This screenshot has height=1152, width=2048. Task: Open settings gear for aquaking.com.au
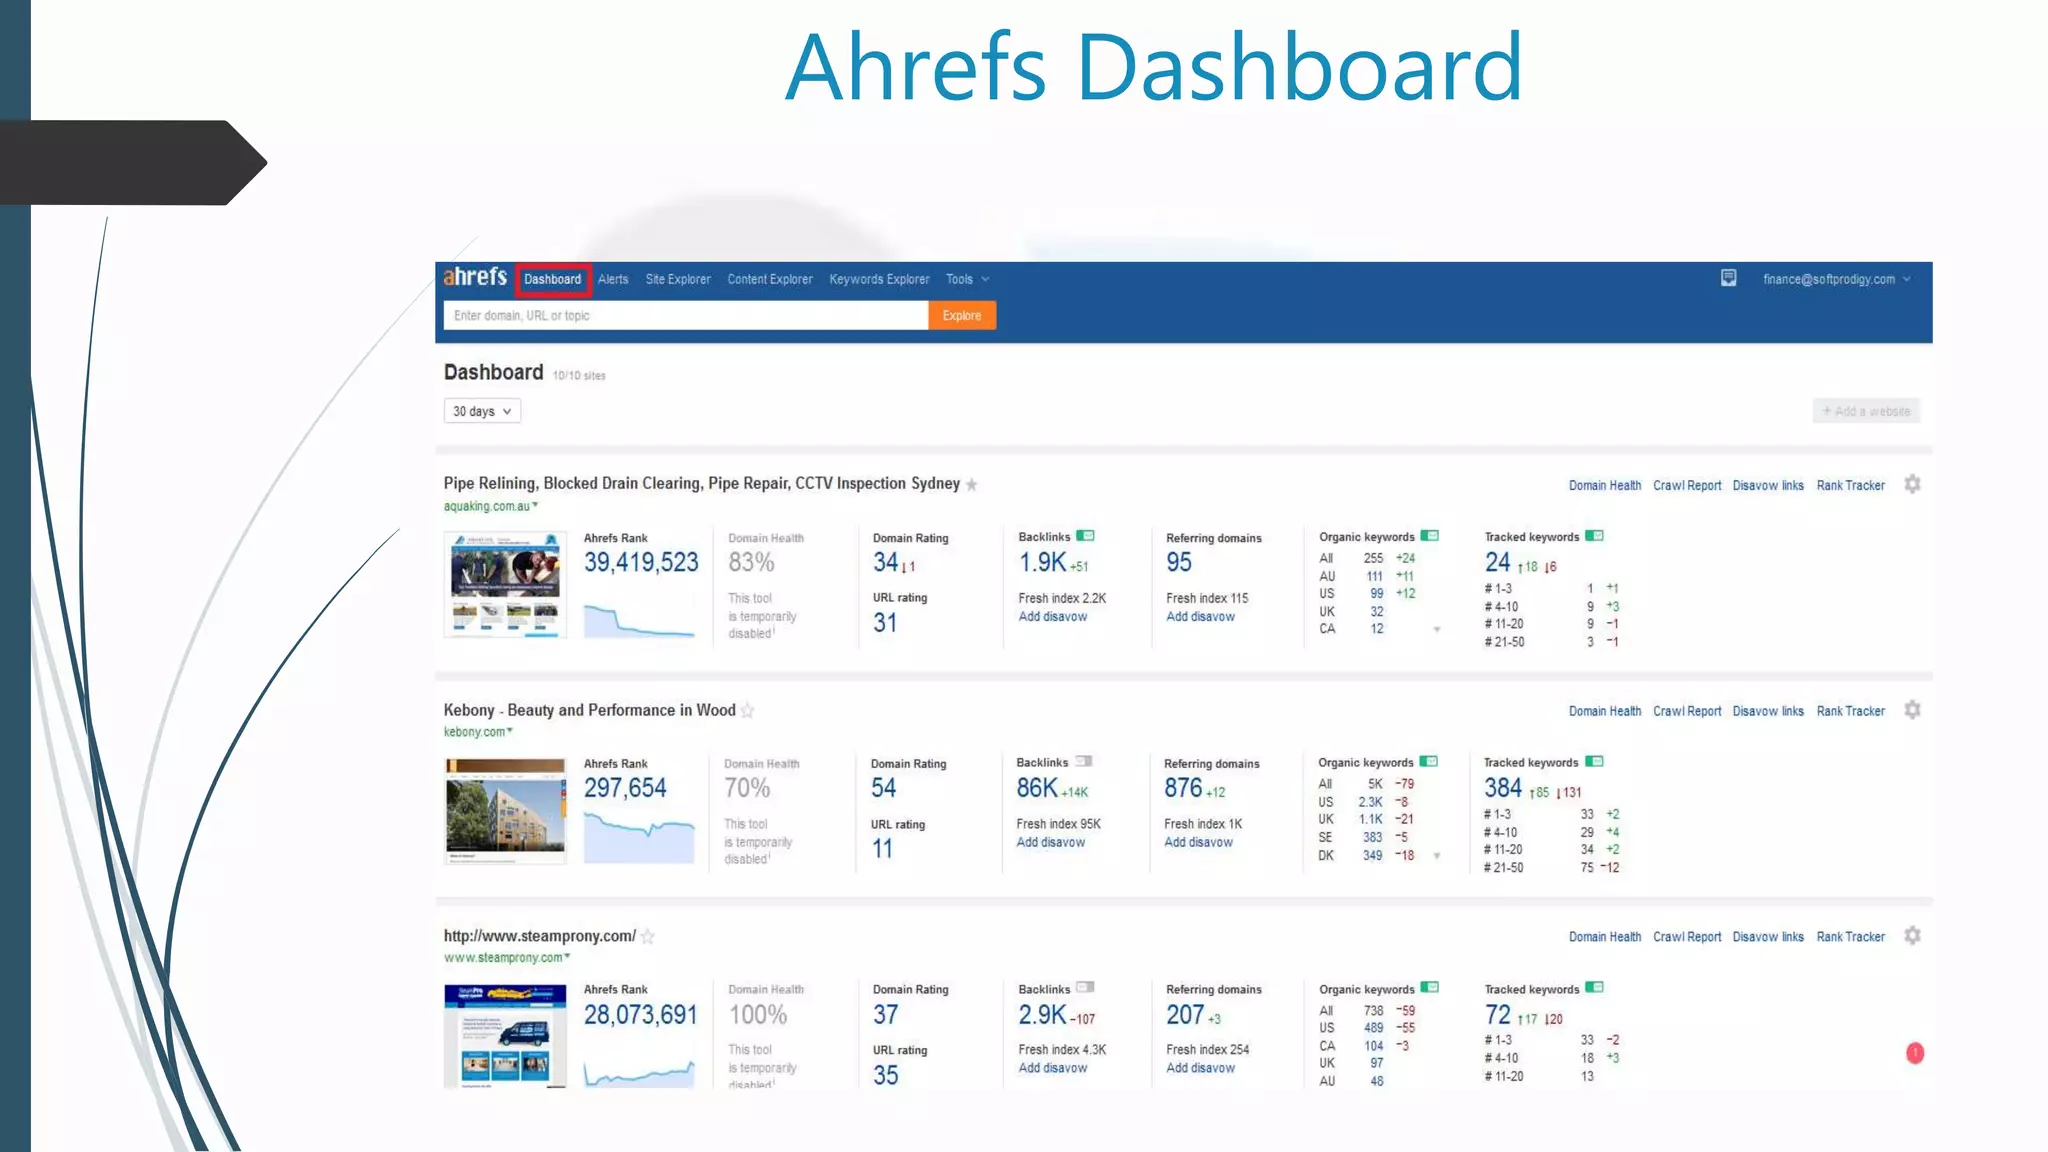pos(1912,484)
